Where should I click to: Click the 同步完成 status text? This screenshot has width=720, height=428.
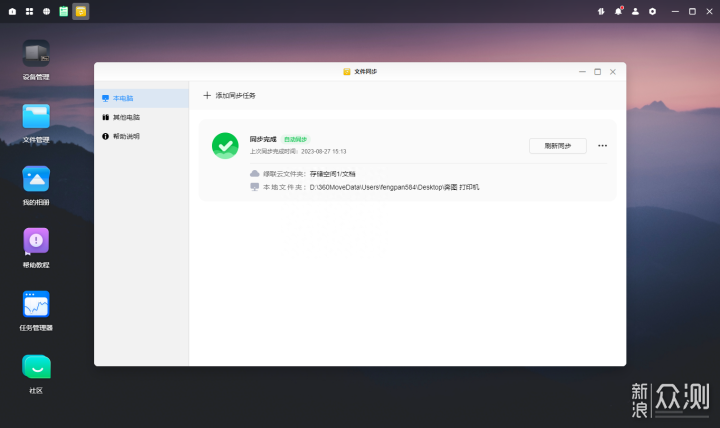tap(263, 139)
